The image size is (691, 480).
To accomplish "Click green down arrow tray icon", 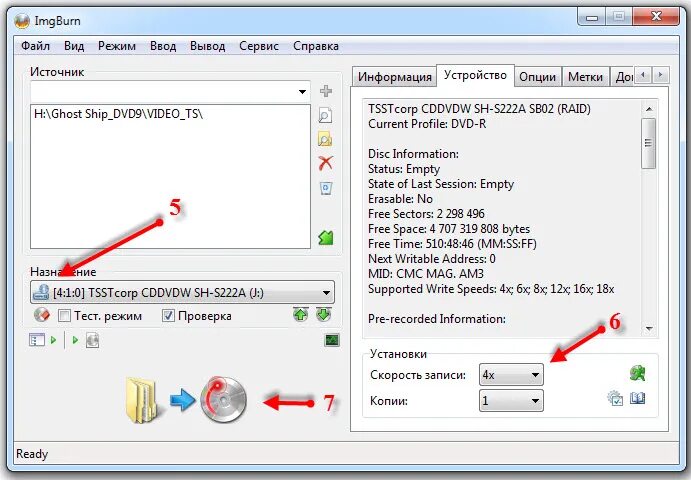I will pos(323,314).
